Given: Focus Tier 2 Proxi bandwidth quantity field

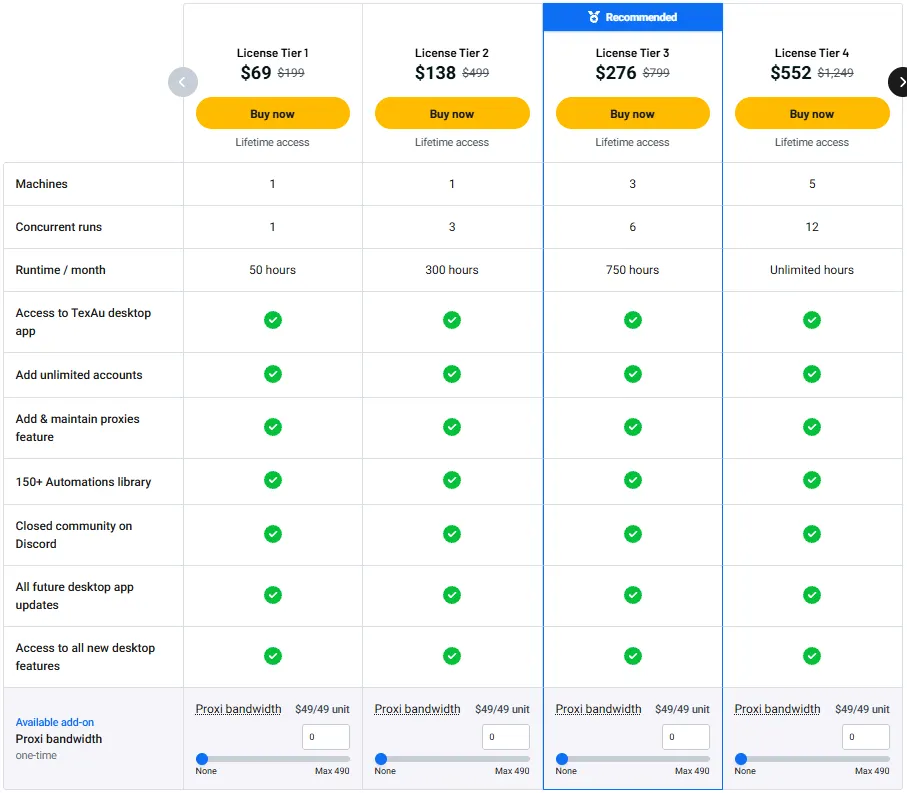Looking at the screenshot, I should (x=506, y=737).
